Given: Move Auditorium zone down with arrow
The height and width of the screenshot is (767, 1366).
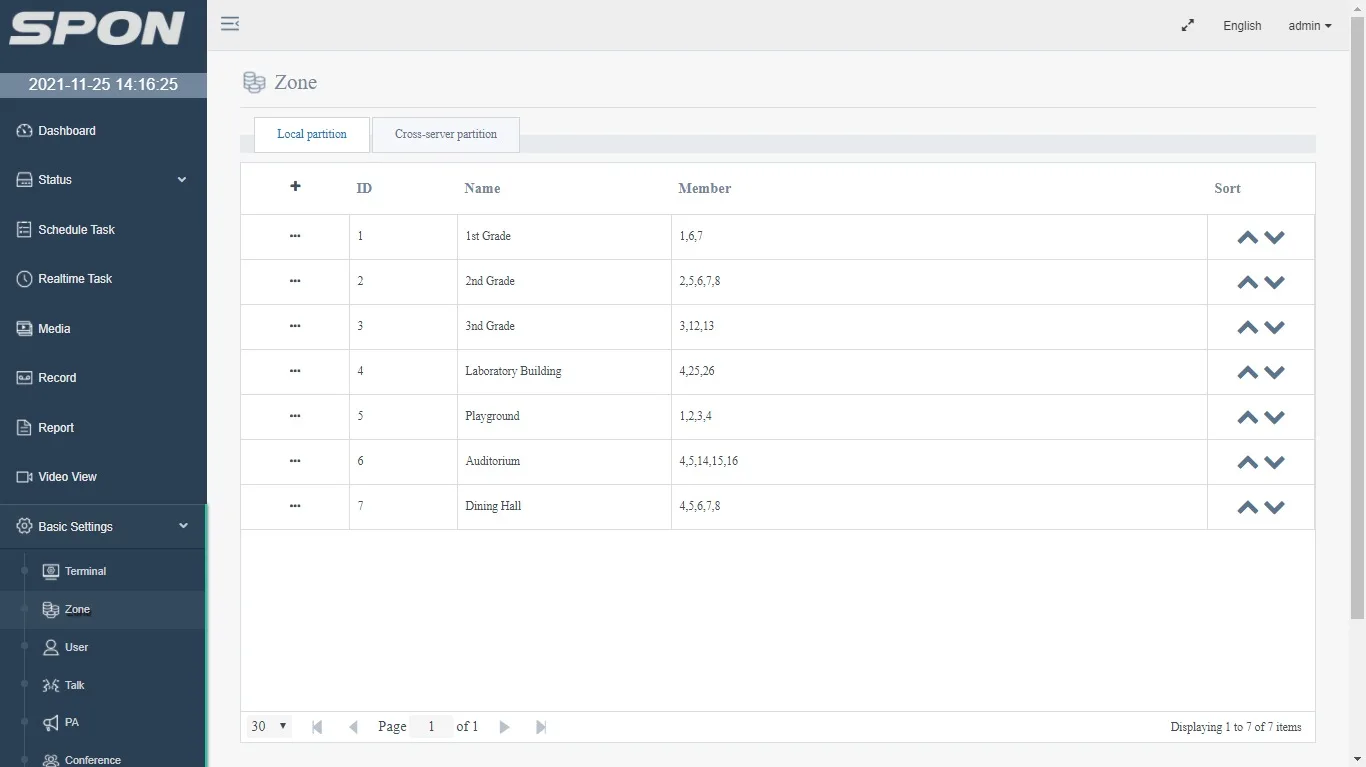Looking at the screenshot, I should pyautogui.click(x=1274, y=463).
